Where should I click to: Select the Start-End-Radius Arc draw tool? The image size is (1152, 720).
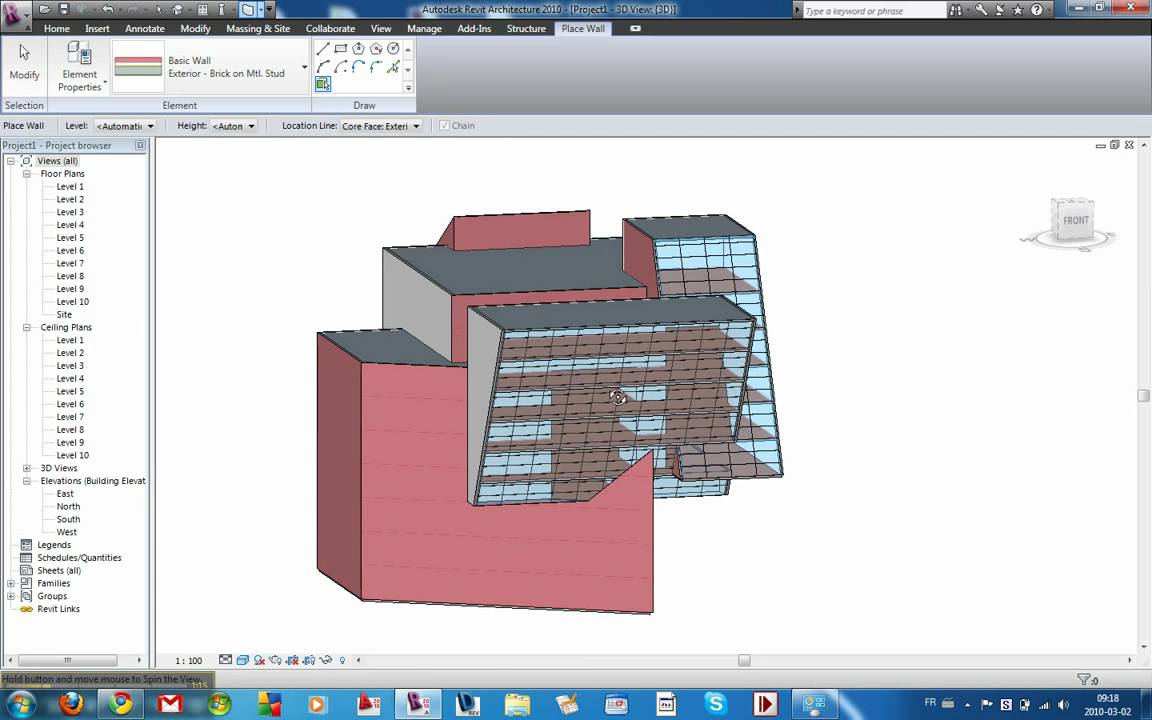tap(323, 67)
